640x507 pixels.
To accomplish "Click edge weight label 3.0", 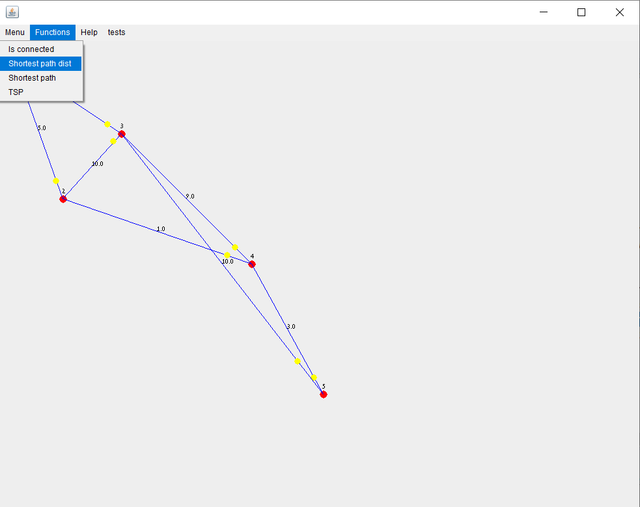I will coord(291,327).
